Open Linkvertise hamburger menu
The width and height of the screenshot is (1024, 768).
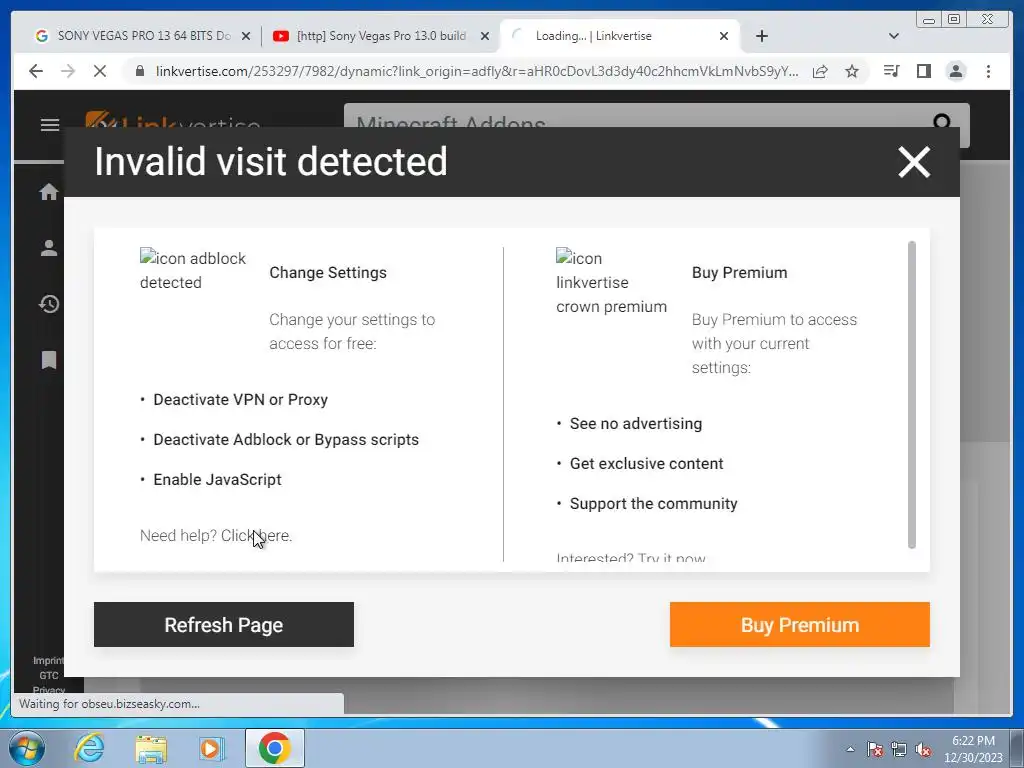(50, 125)
